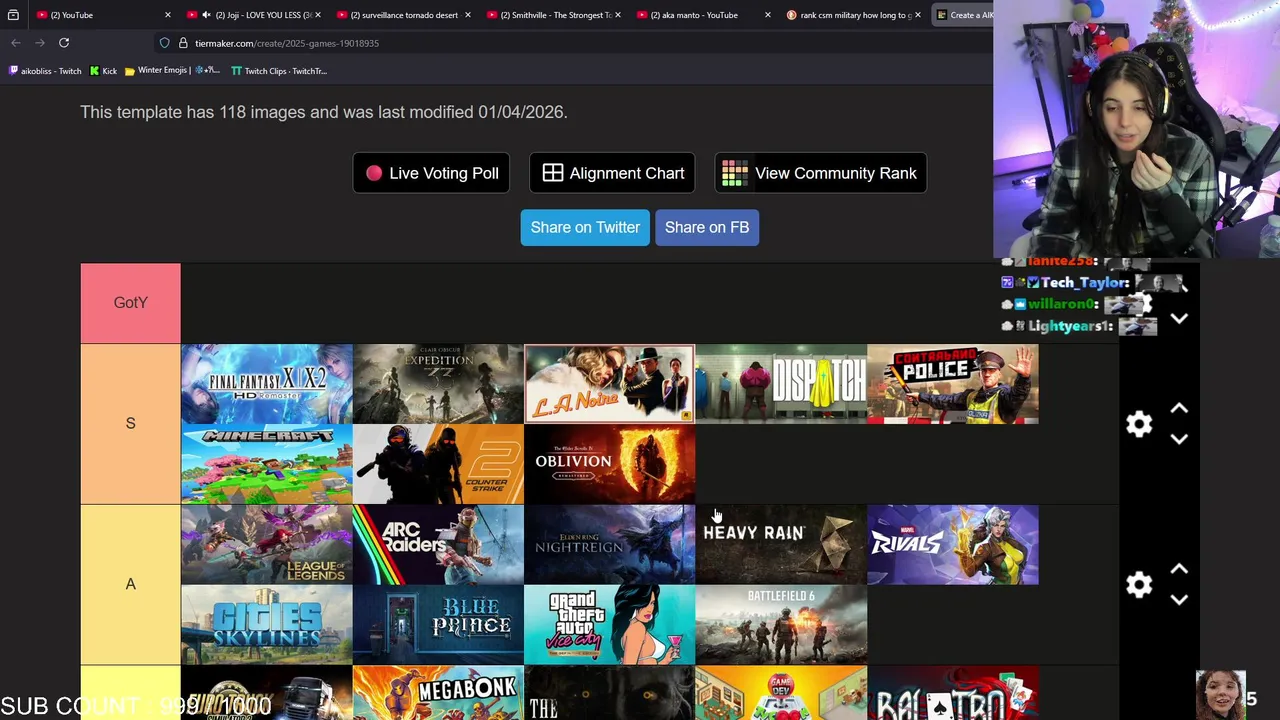The height and width of the screenshot is (720, 1280).
Task: Start a Live Voting Poll
Action: [x=431, y=173]
